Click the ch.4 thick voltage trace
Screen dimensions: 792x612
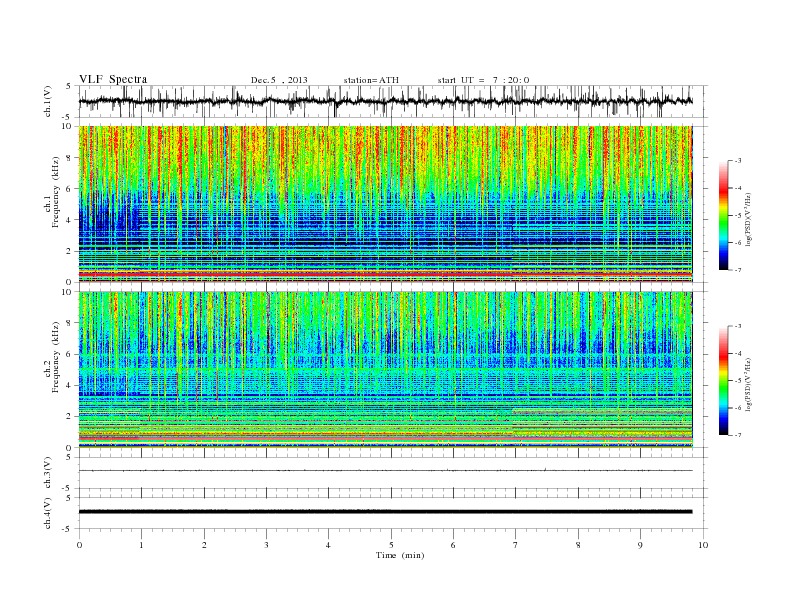[385, 512]
